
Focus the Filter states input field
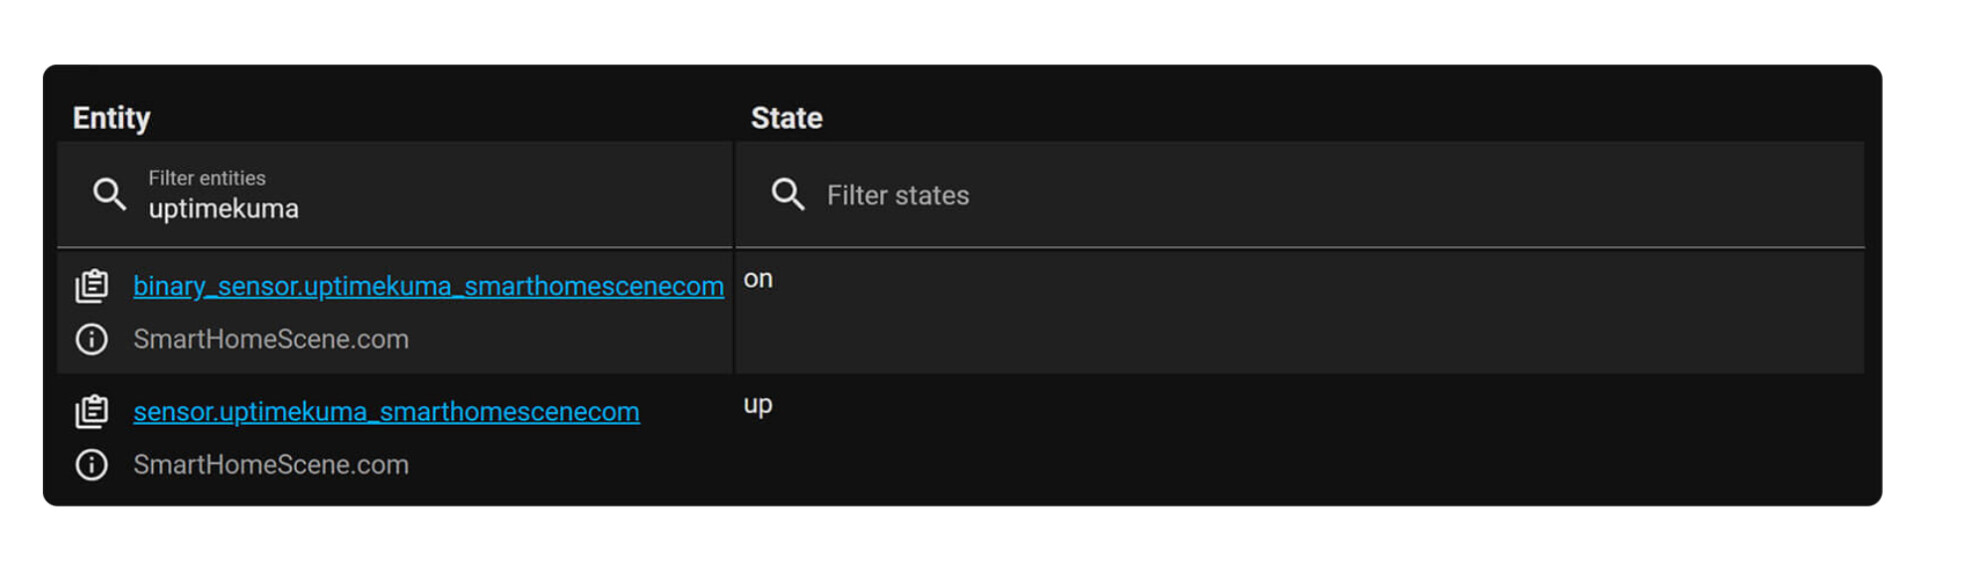tap(1300, 194)
